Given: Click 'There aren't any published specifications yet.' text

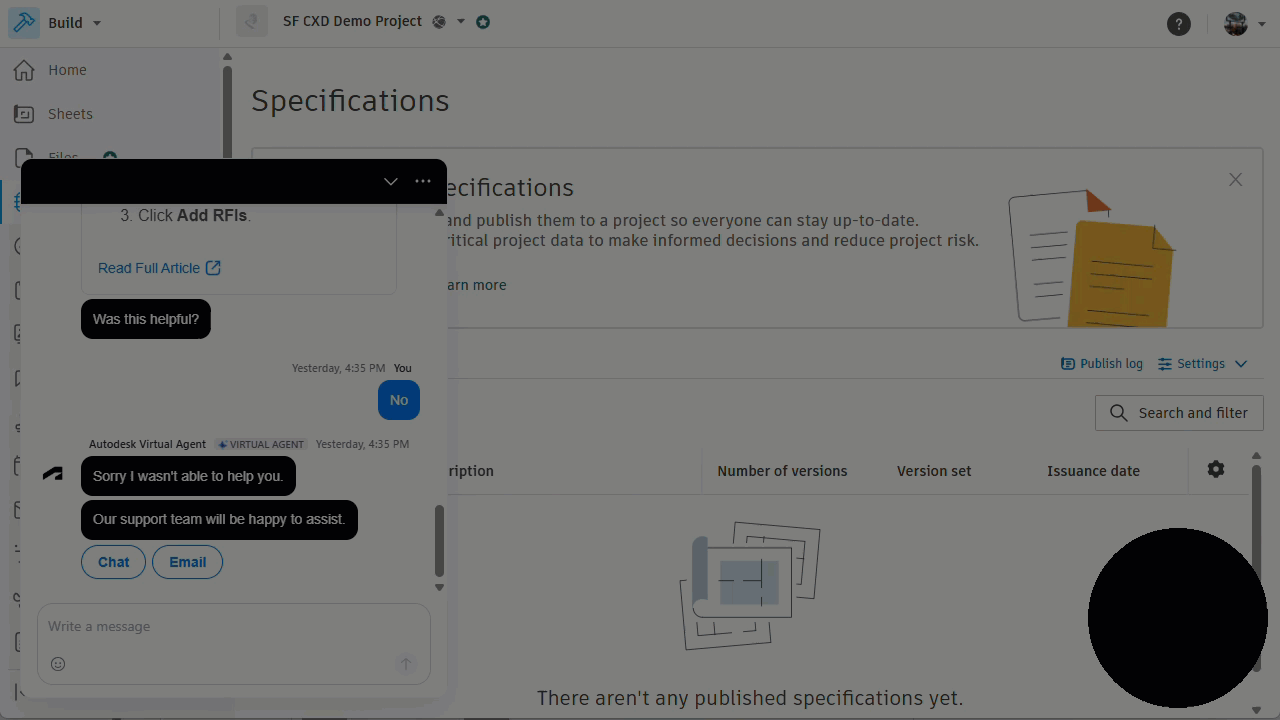Looking at the screenshot, I should pyautogui.click(x=750, y=698).
